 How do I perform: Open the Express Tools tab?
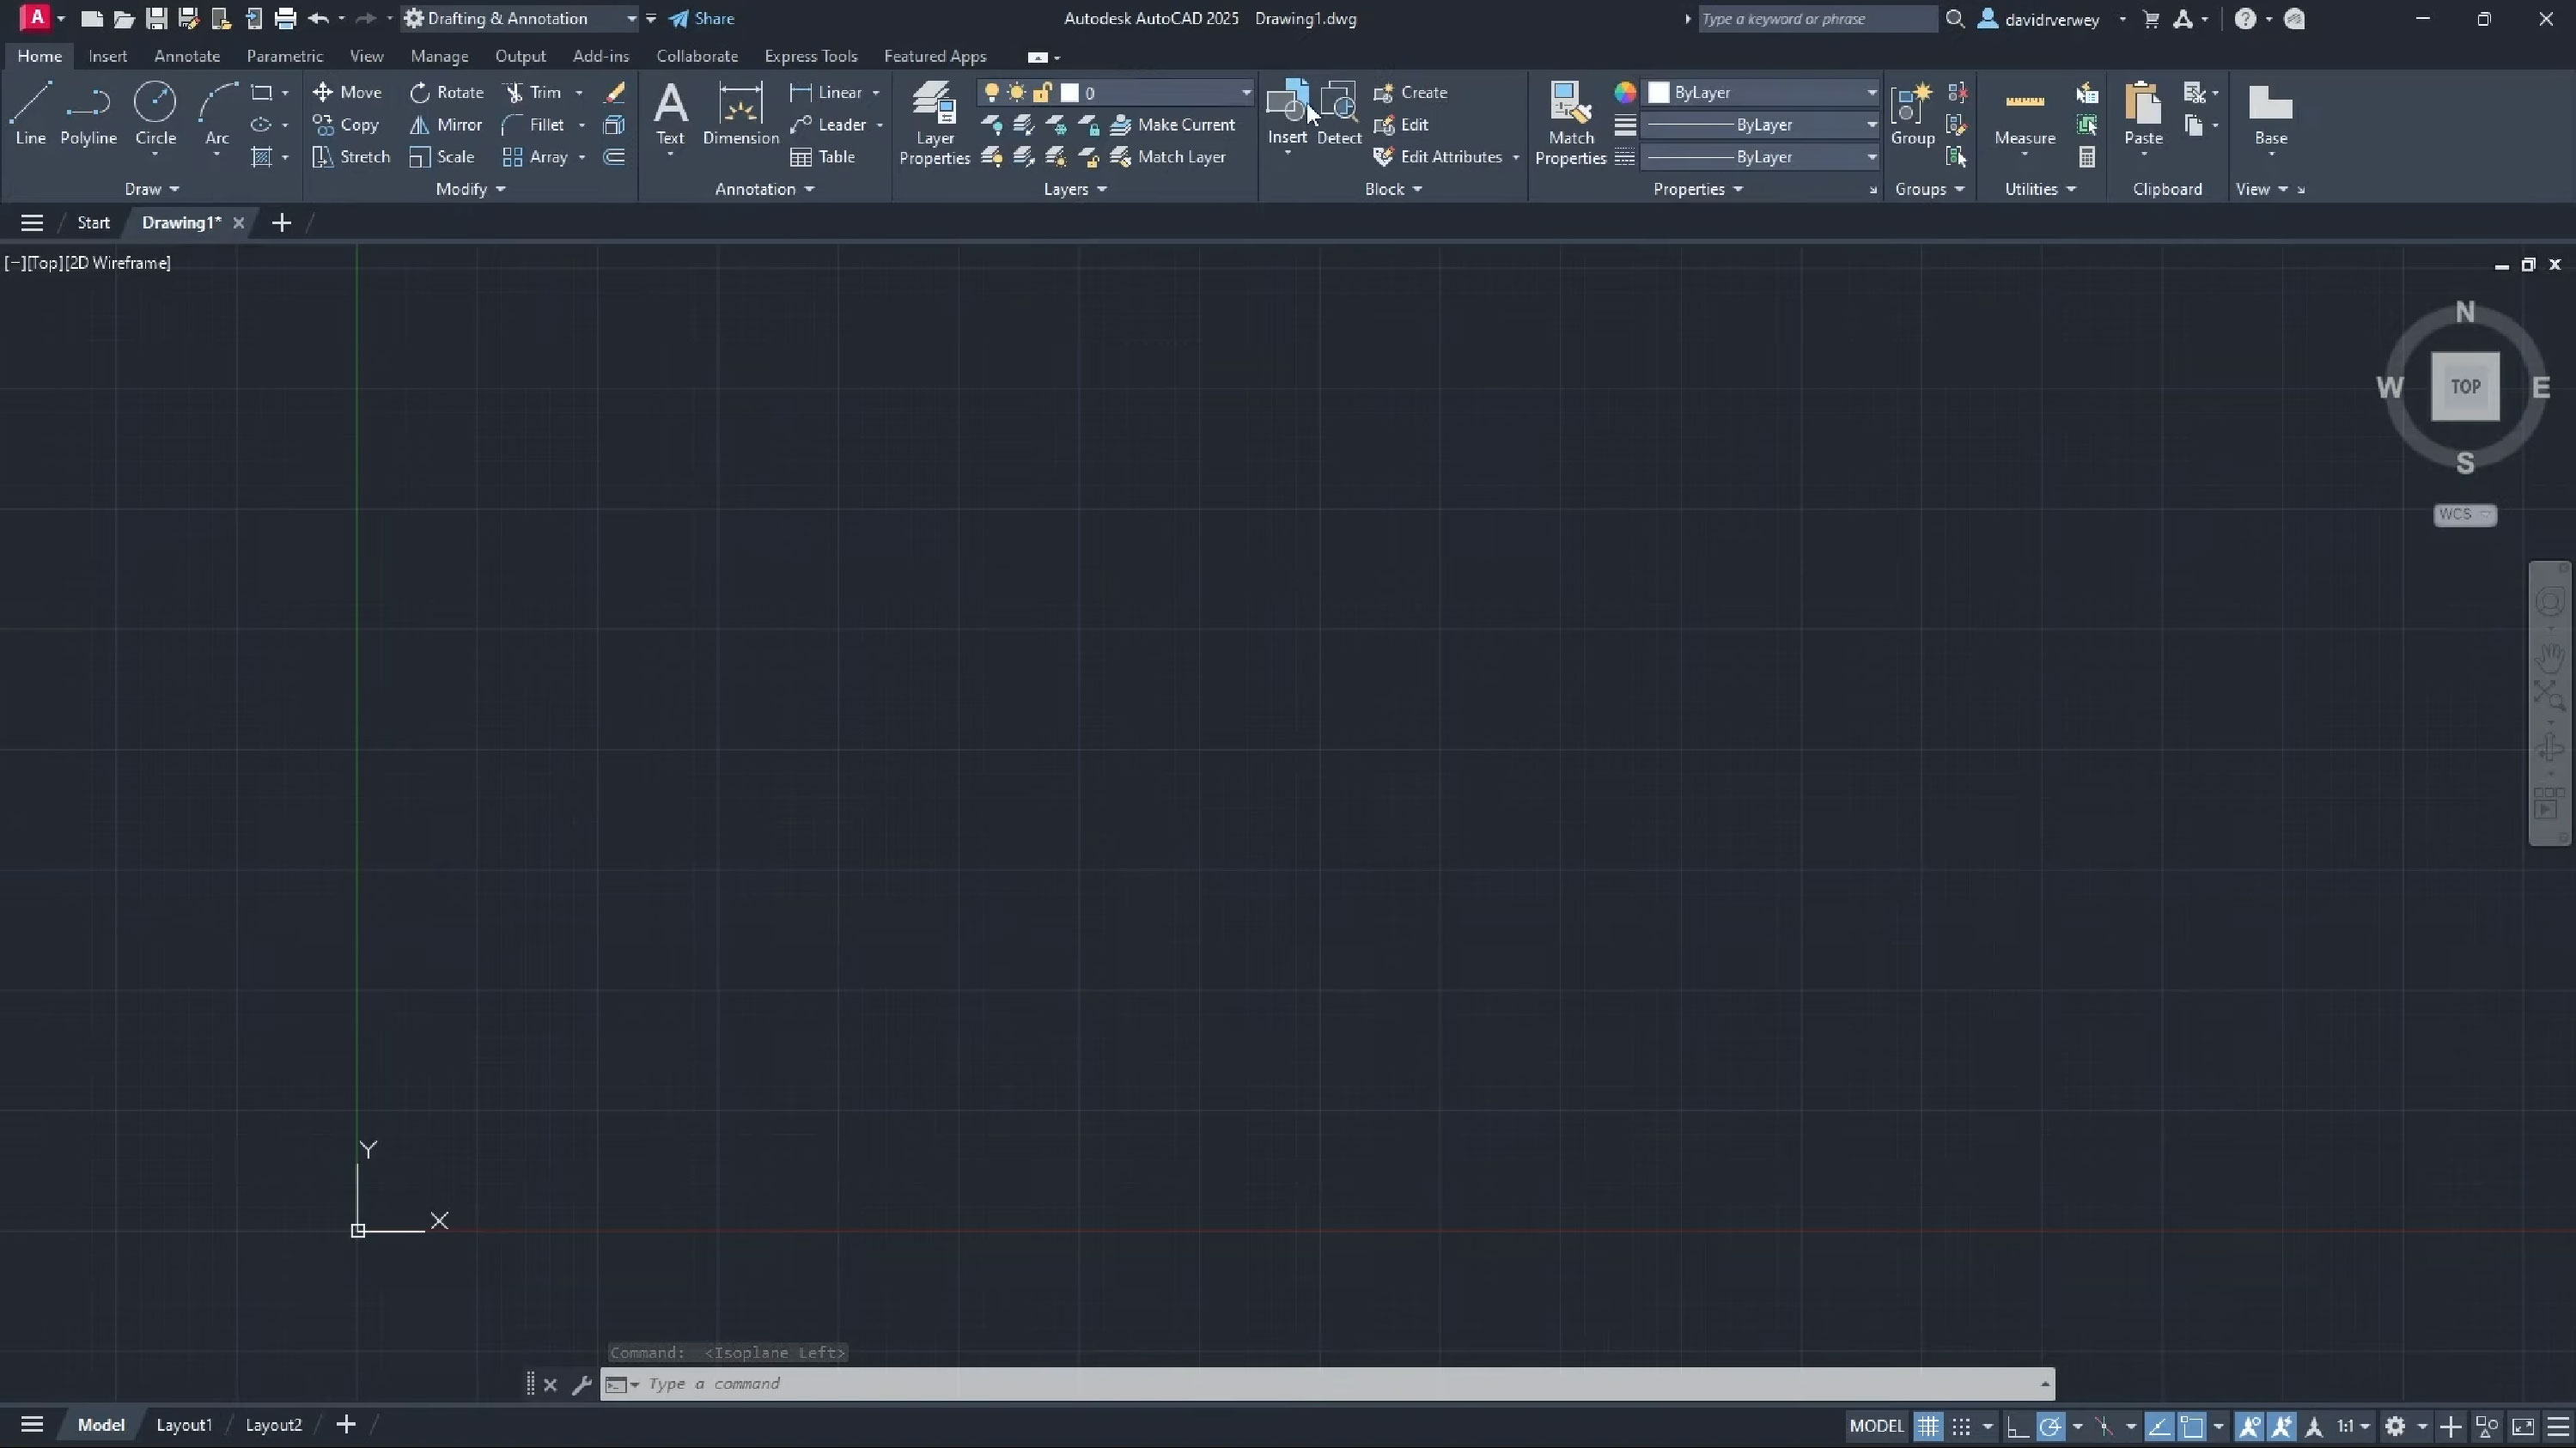(x=811, y=56)
